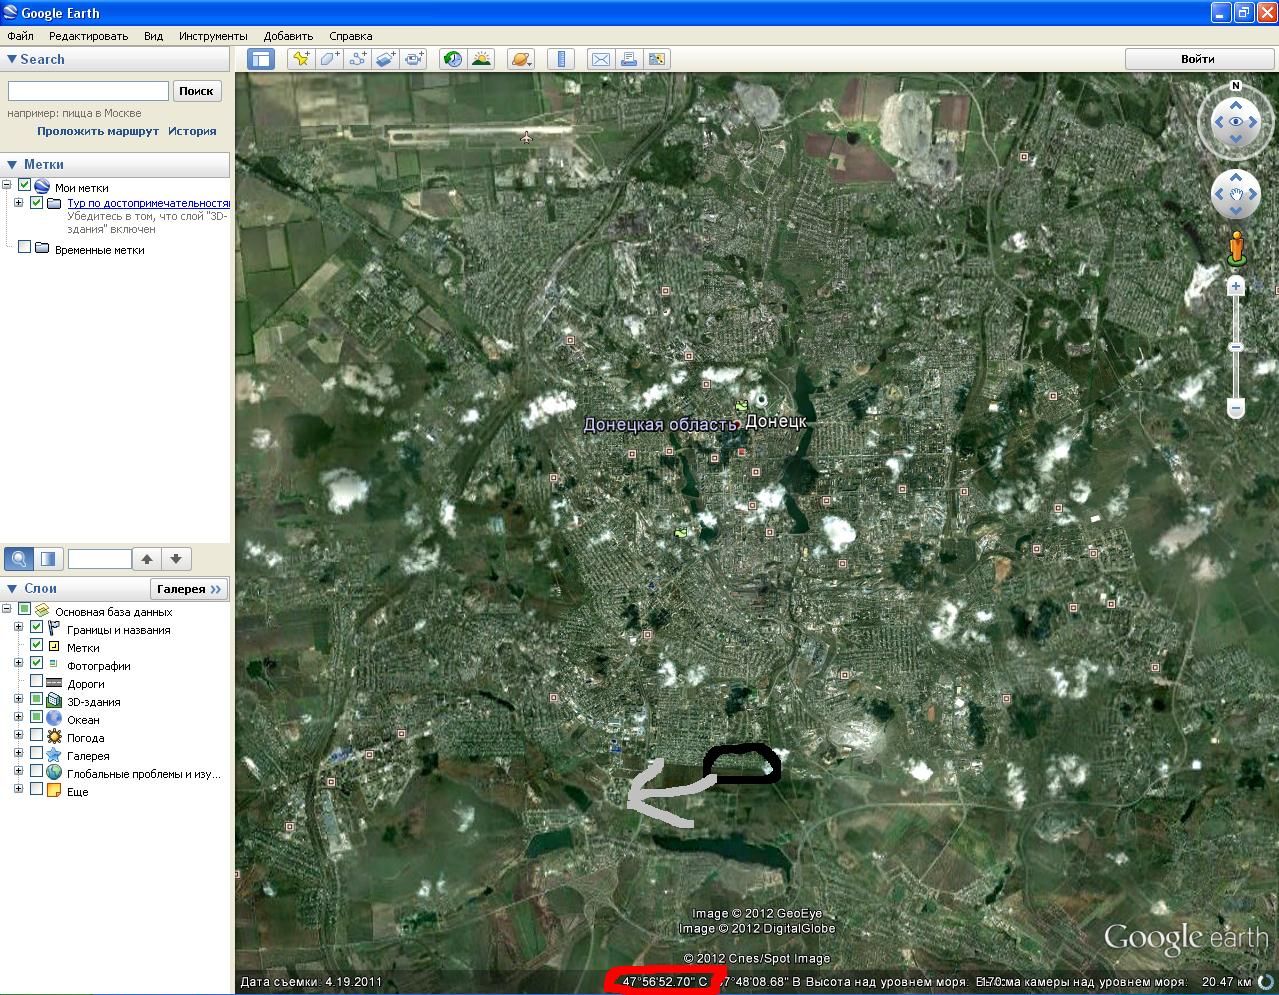This screenshot has height=995, width=1279.
Task: Open the Инструменты menu
Action: coord(213,36)
